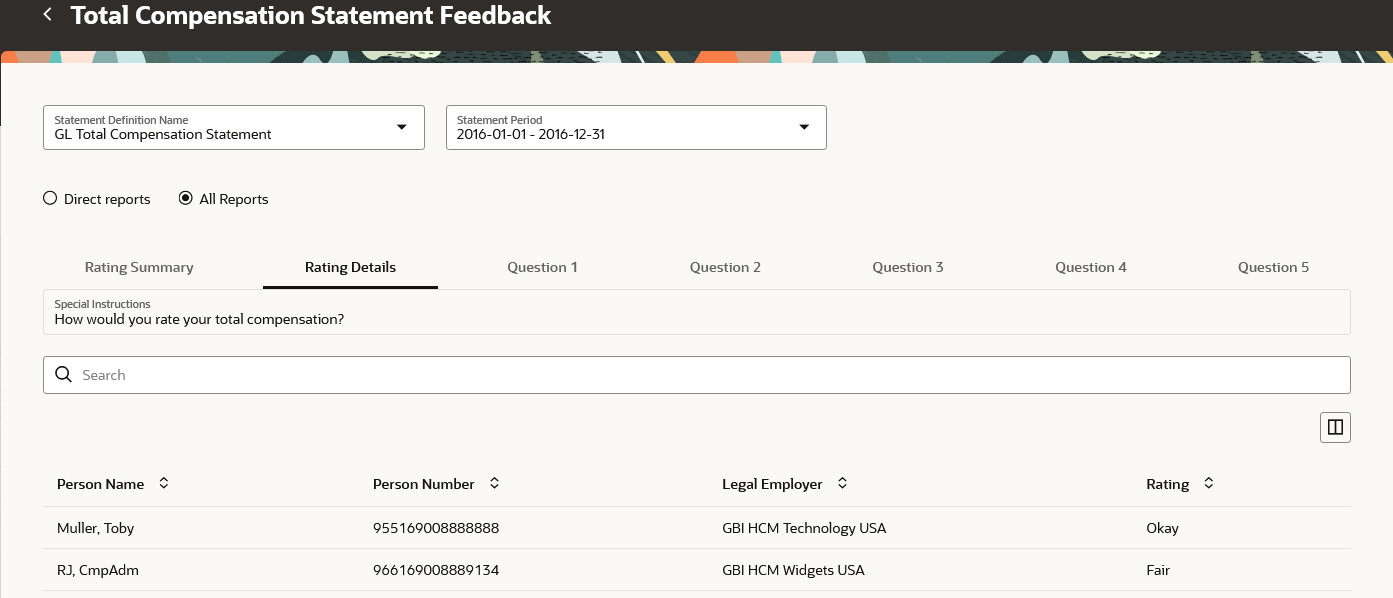Click the Muller, Toby name cell
The width and height of the screenshot is (1393, 598).
(95, 528)
